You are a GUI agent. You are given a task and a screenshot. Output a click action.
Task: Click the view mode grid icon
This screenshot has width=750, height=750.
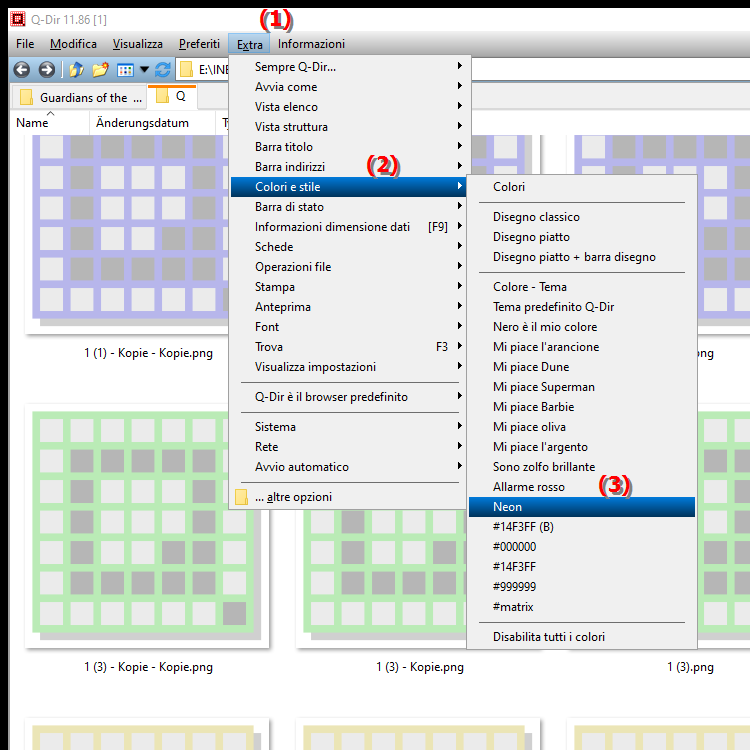[x=125, y=70]
